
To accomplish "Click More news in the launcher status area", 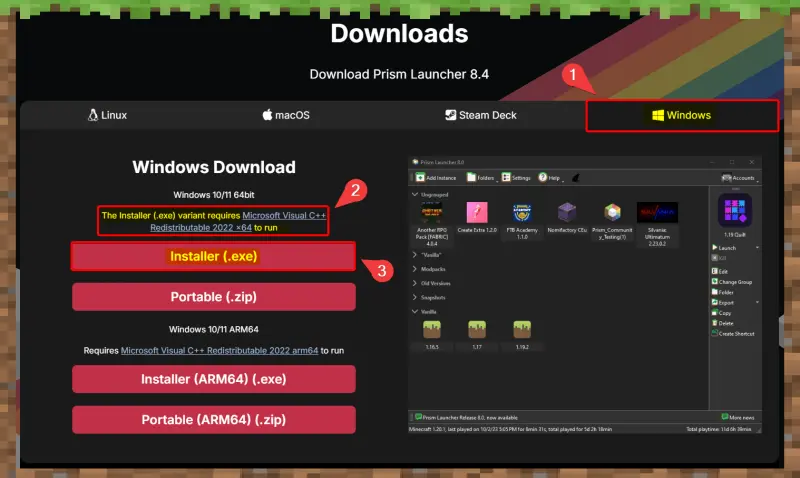I will 738,417.
